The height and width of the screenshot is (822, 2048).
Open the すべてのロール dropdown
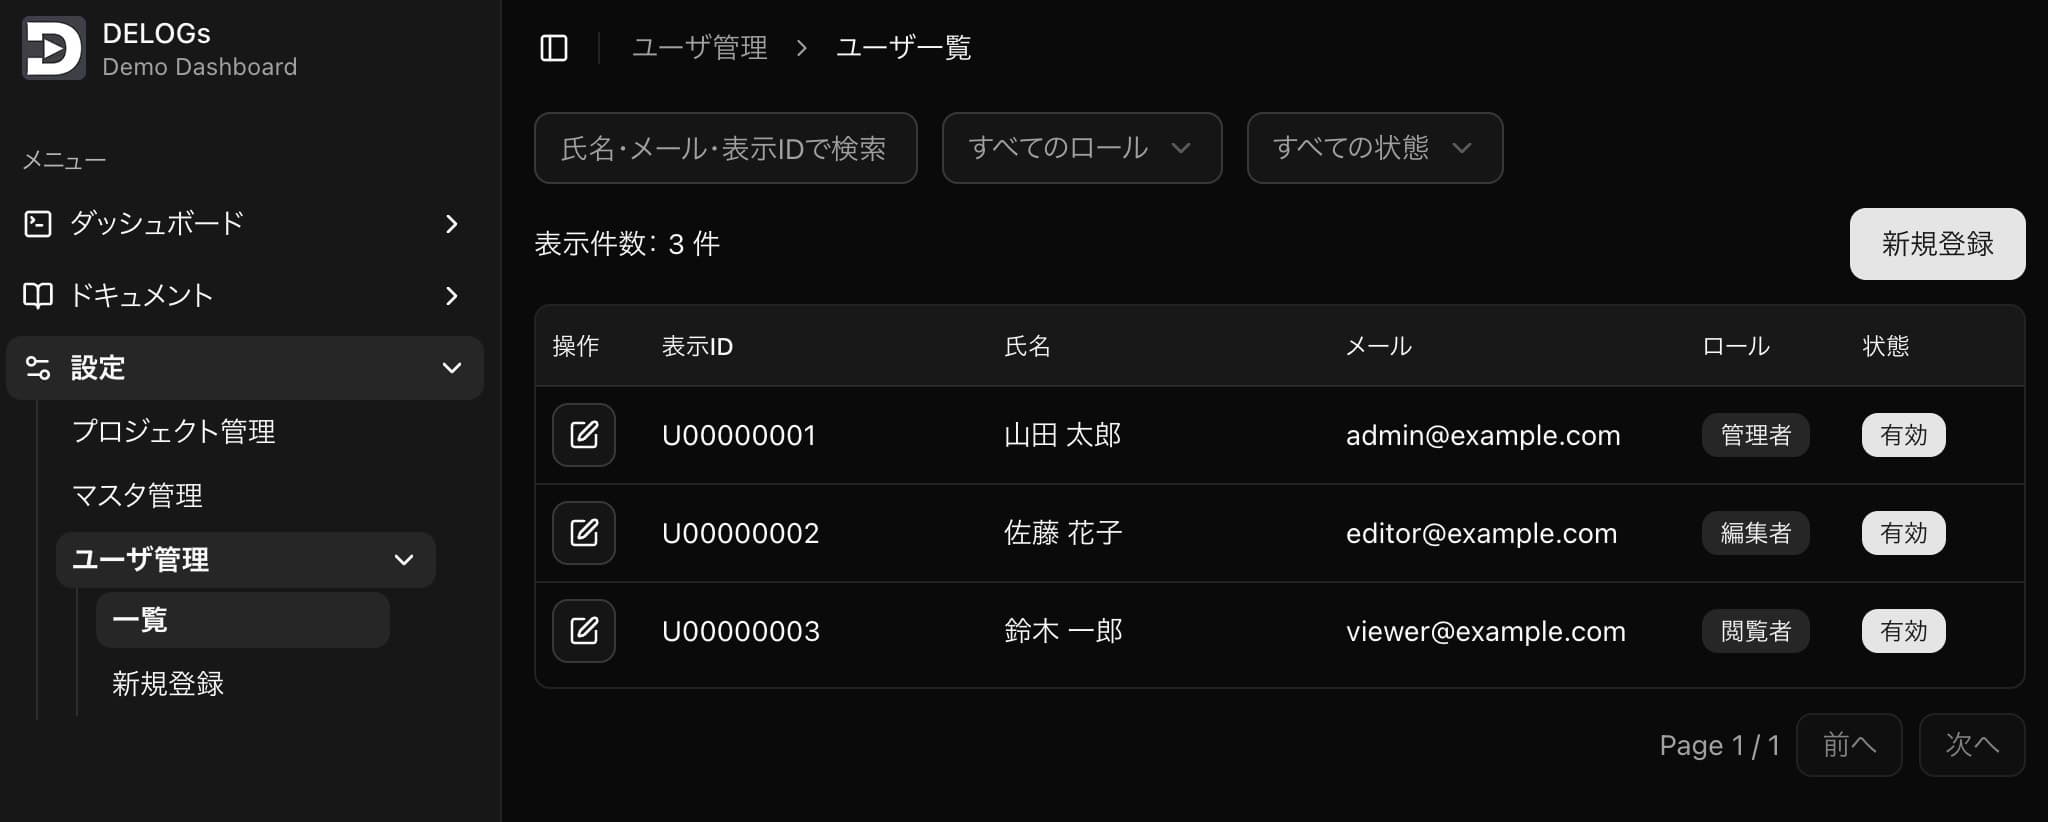coord(1081,148)
